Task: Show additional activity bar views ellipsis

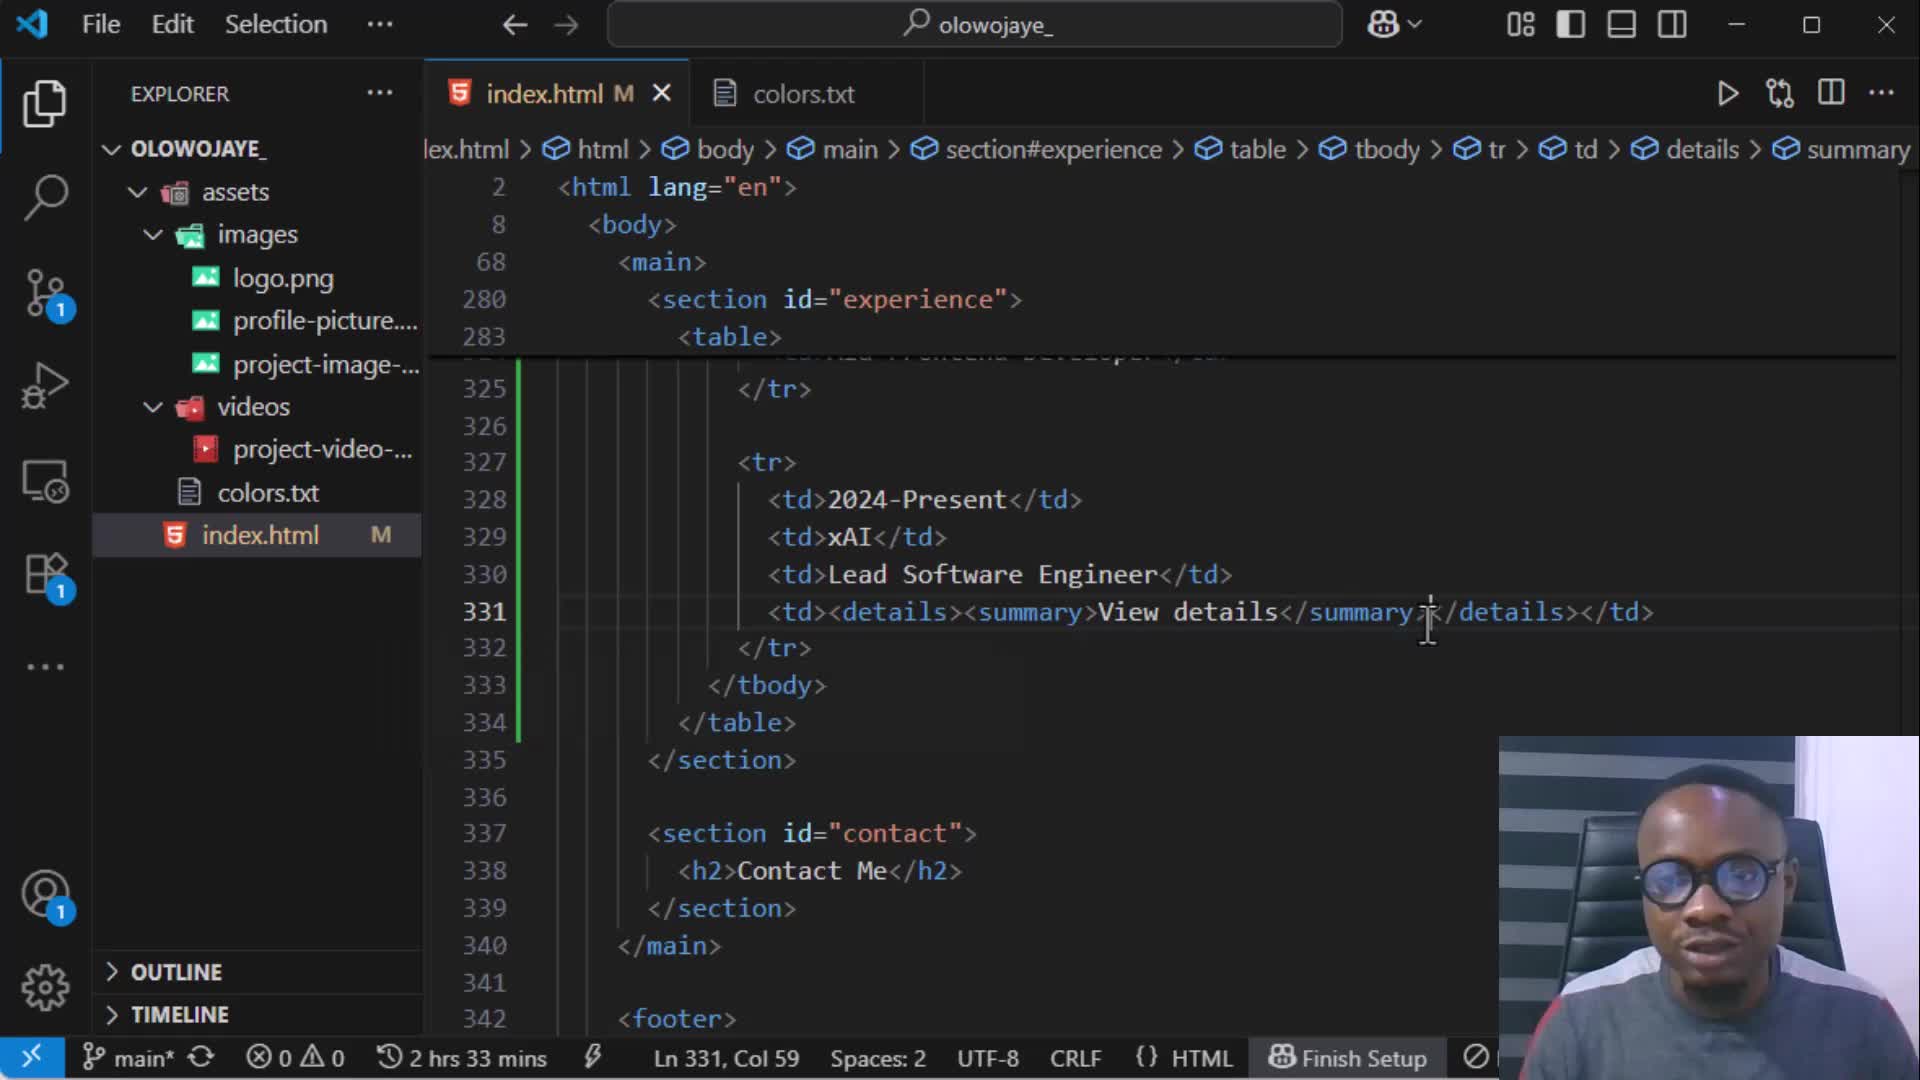Action: click(x=45, y=666)
